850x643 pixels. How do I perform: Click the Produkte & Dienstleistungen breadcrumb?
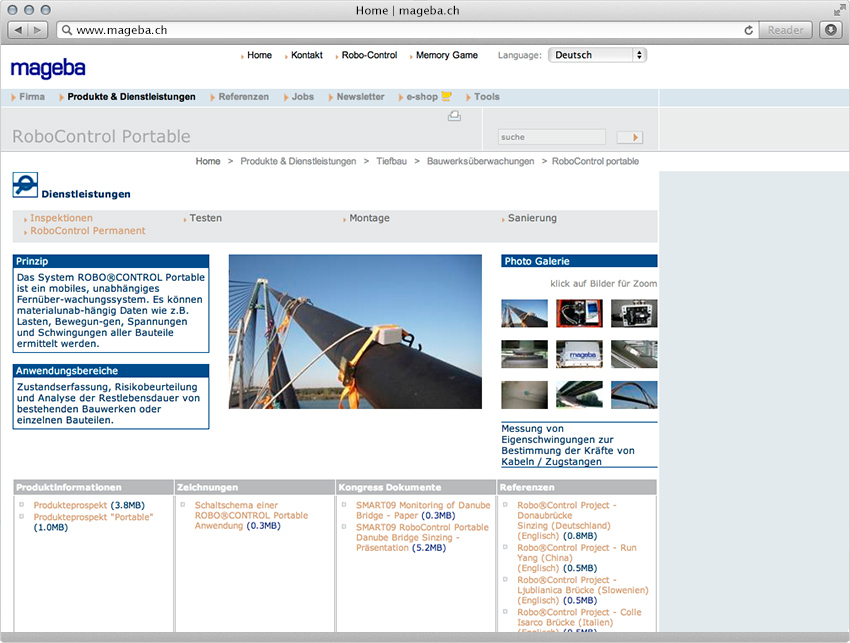click(x=298, y=162)
